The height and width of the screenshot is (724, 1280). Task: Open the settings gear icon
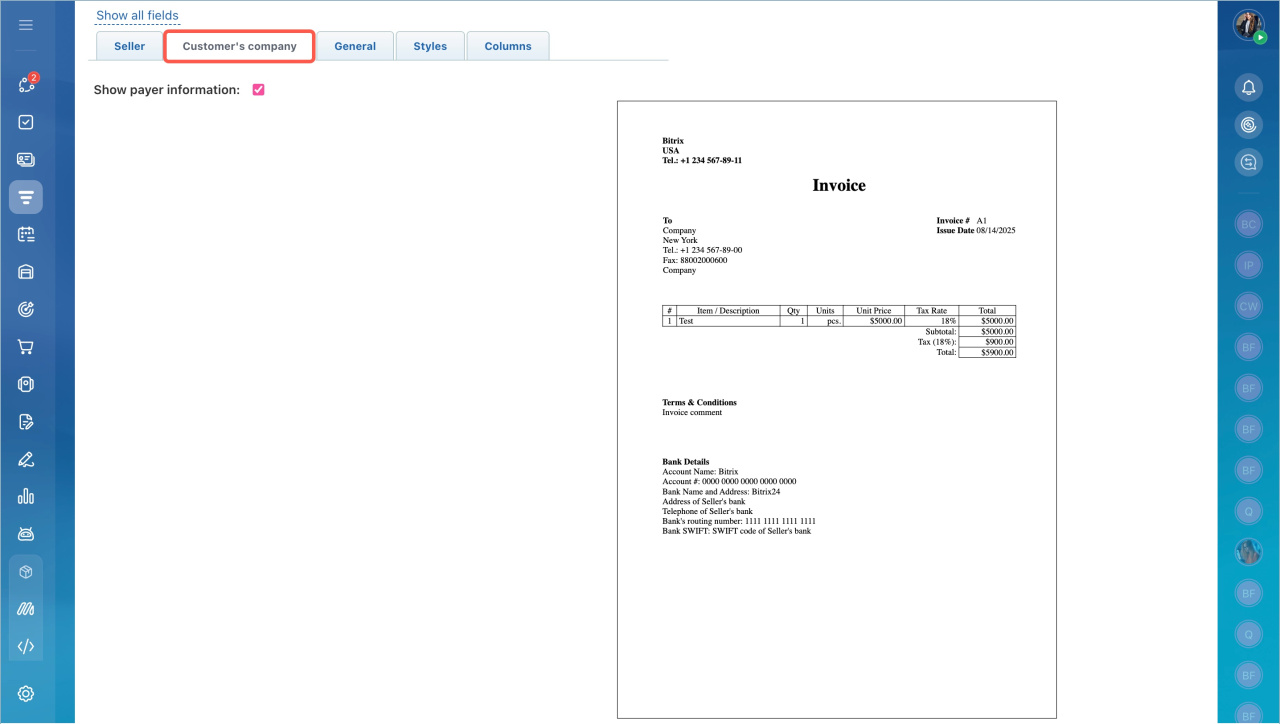click(x=26, y=694)
